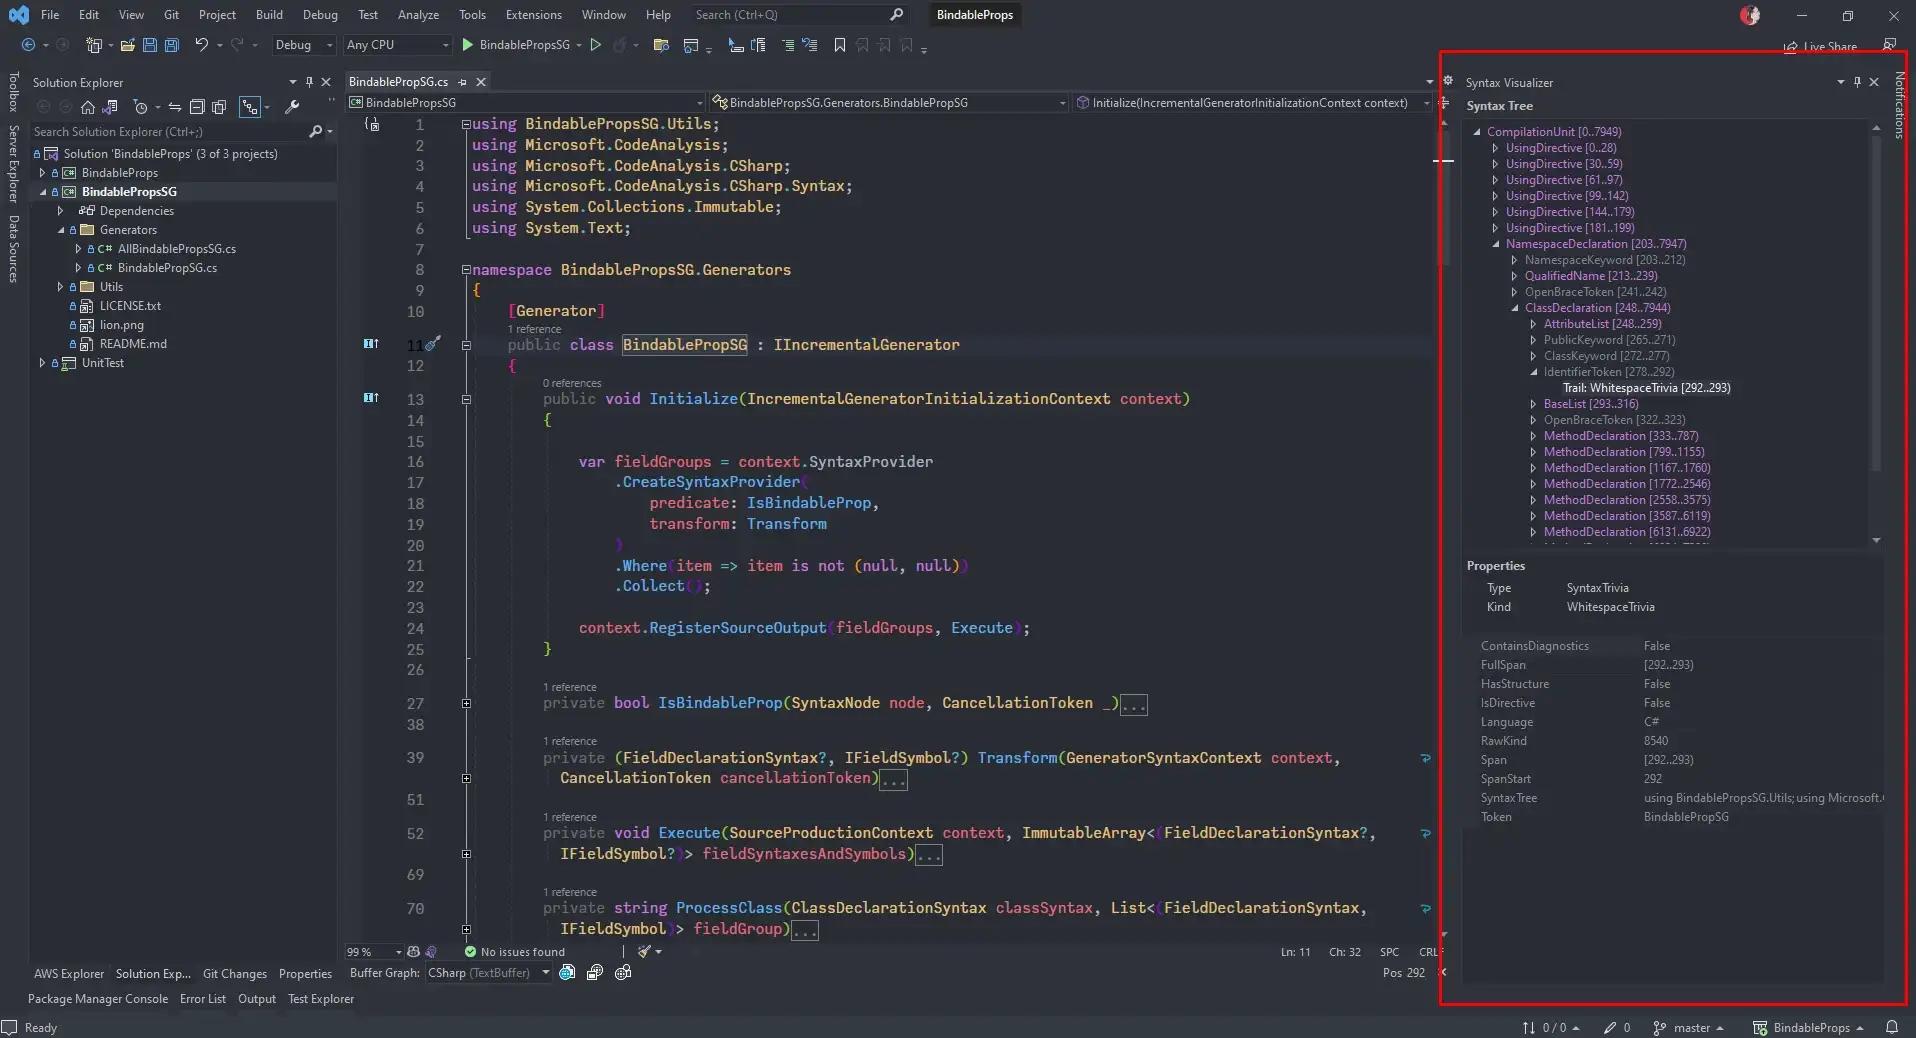Image resolution: width=1916 pixels, height=1038 pixels.
Task: Expand the BaseList node in Syntax Tree
Action: pyautogui.click(x=1533, y=404)
